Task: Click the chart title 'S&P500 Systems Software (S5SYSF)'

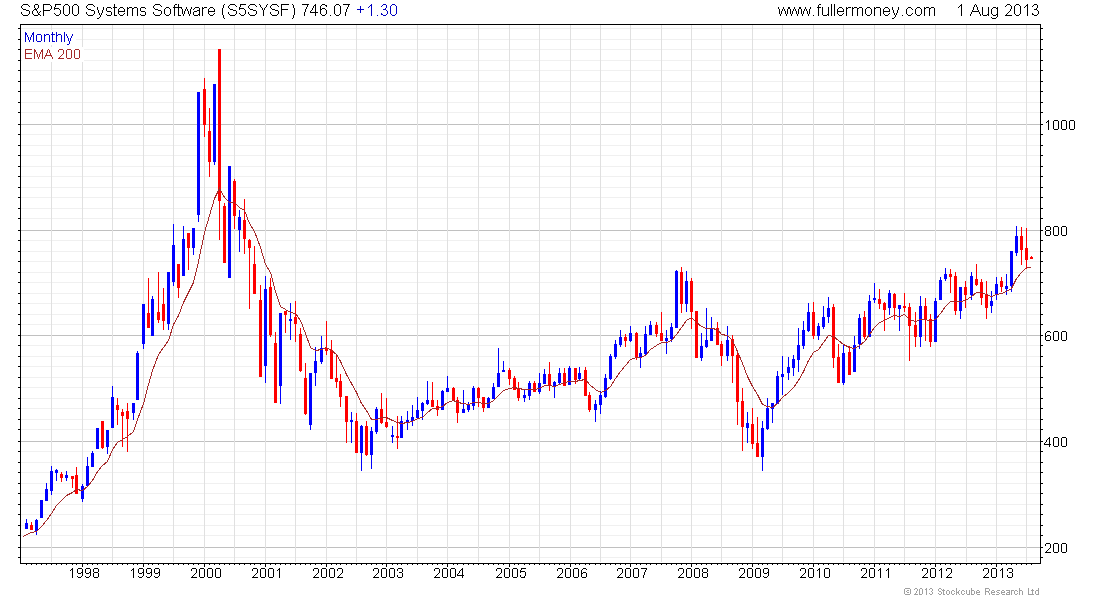Action: pos(158,11)
